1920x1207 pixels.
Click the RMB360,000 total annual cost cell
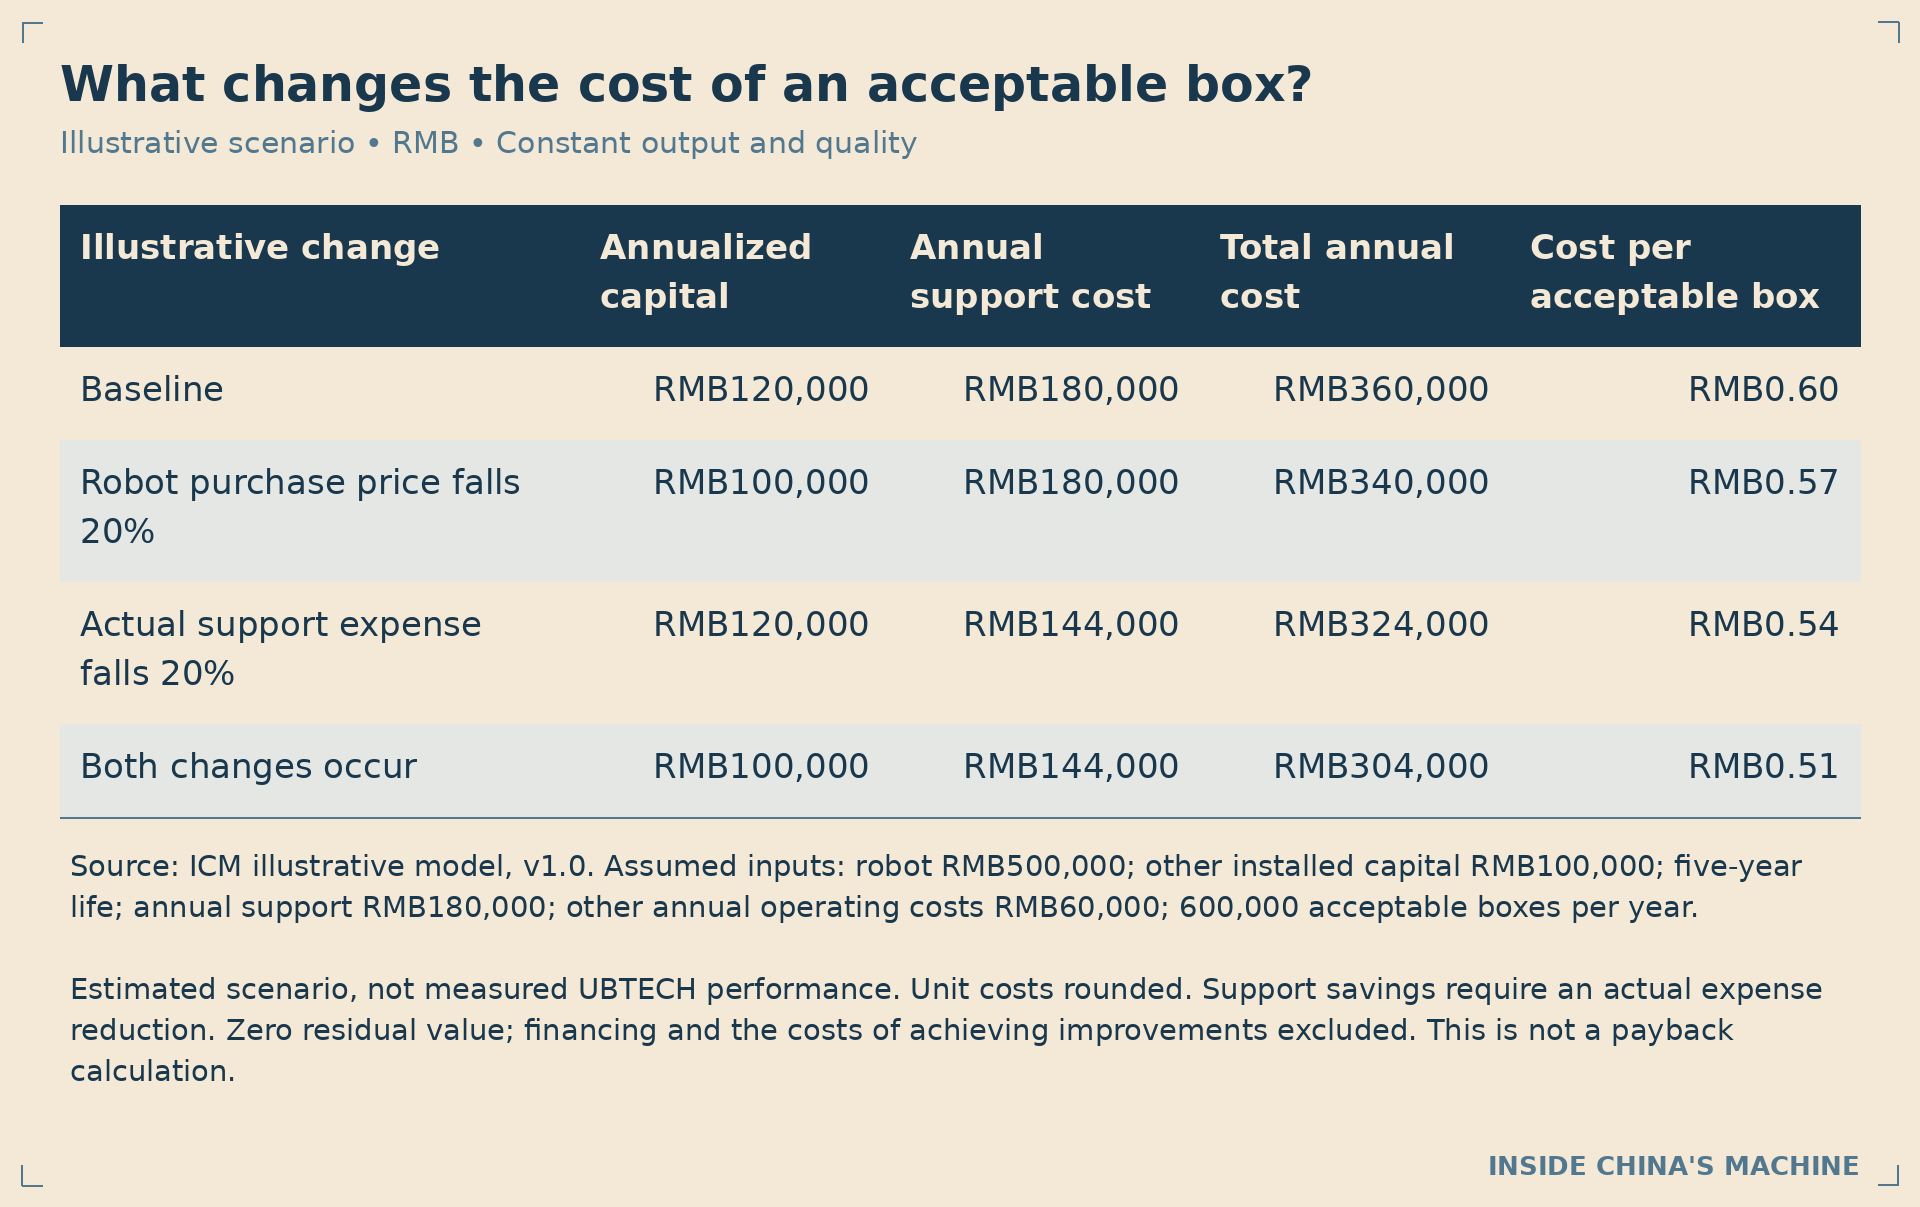tap(1381, 389)
